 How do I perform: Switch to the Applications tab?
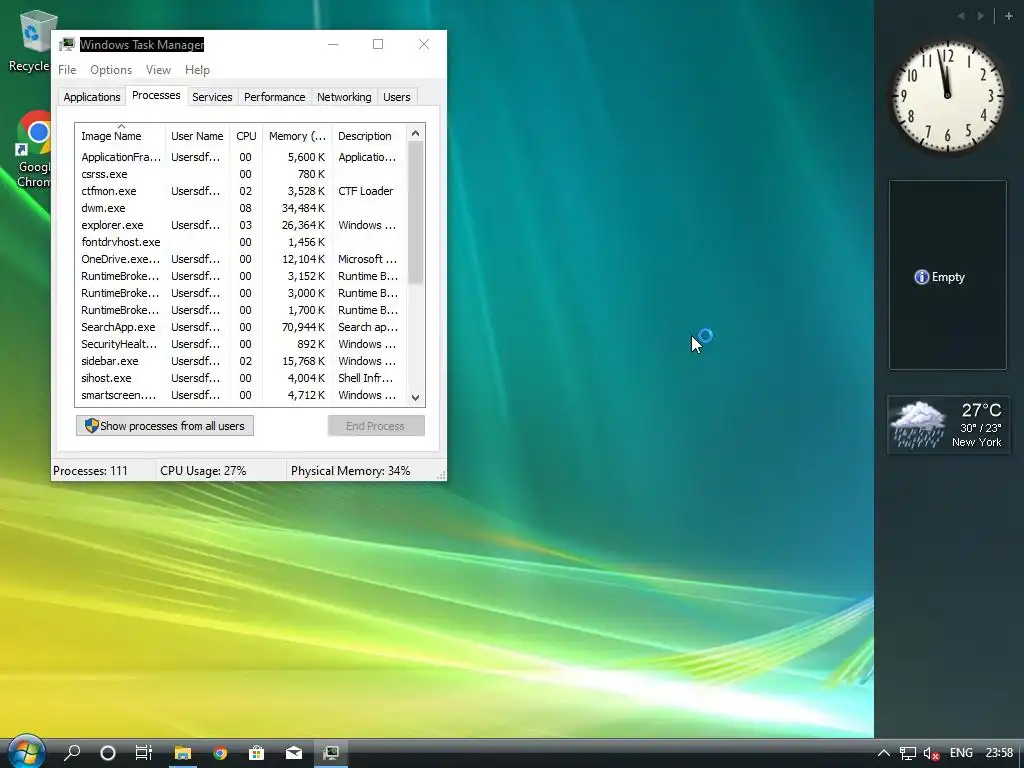[x=91, y=97]
